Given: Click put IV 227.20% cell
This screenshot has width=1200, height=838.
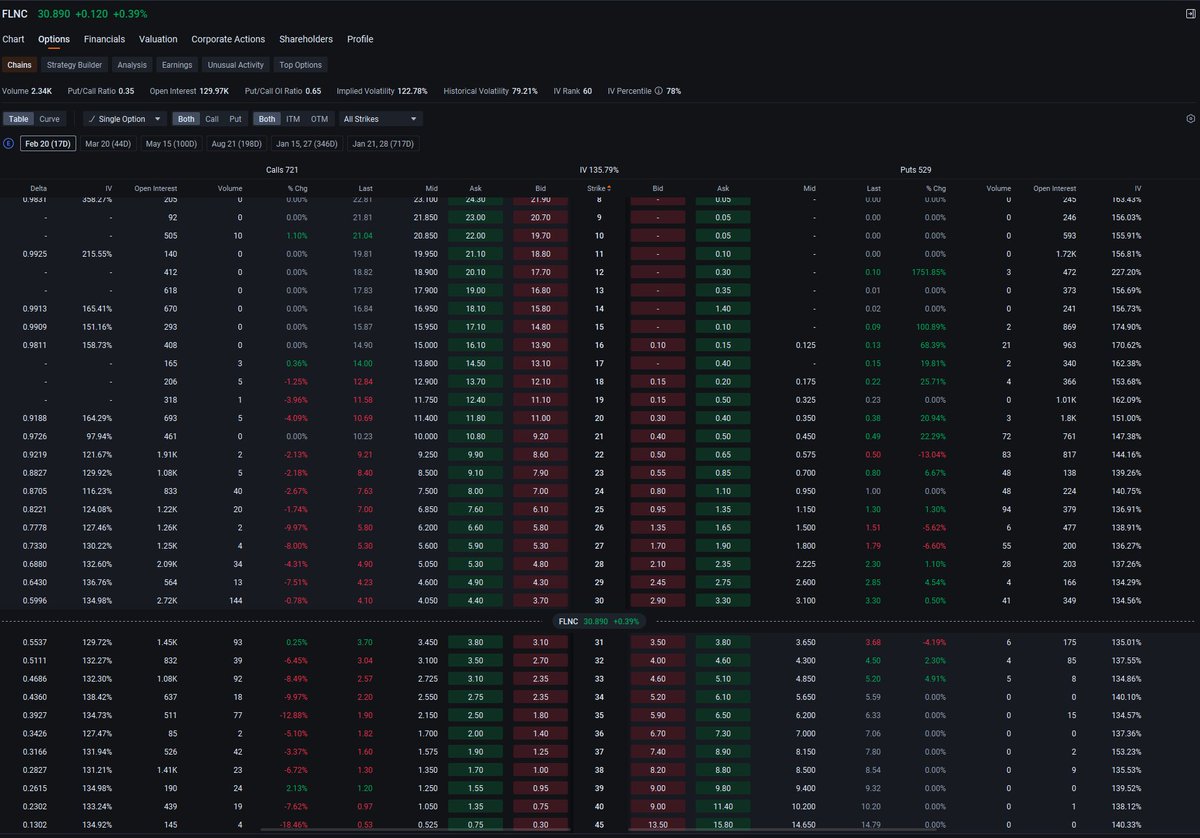Looking at the screenshot, I should 1125,271.
